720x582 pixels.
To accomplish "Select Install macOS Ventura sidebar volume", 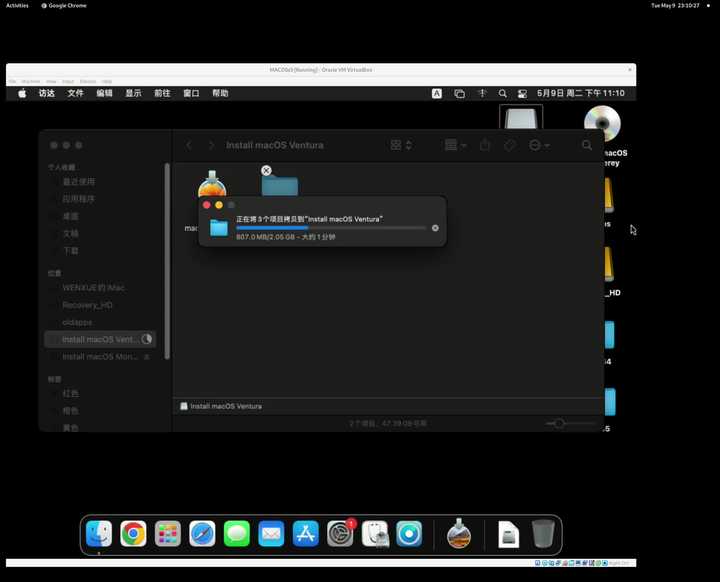I will [100, 339].
